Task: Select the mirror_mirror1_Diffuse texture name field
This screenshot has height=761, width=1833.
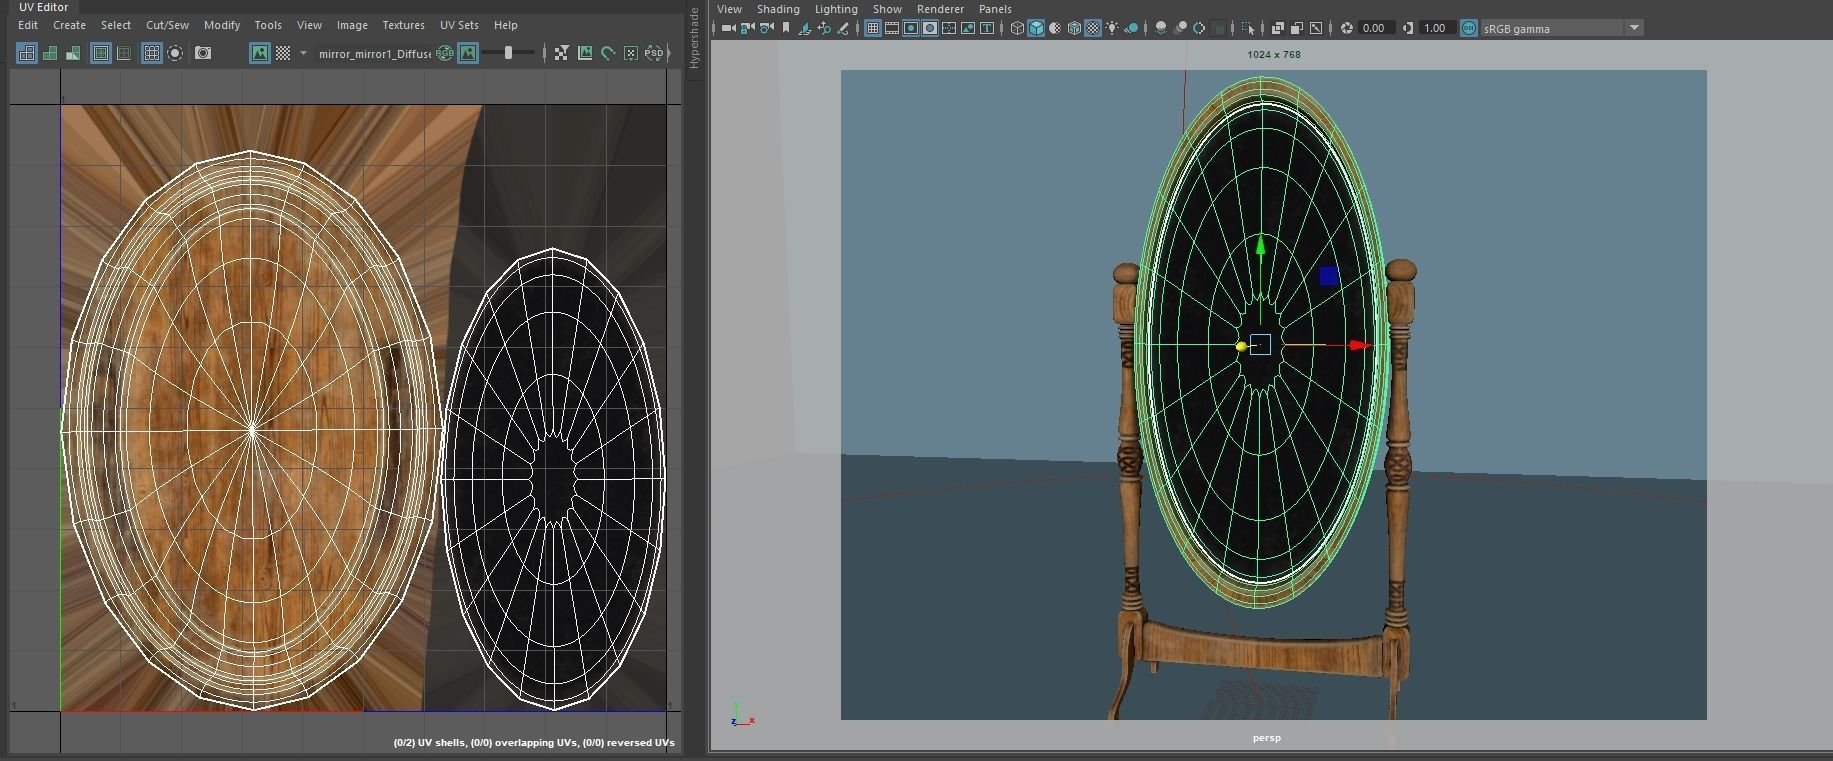Action: point(375,53)
